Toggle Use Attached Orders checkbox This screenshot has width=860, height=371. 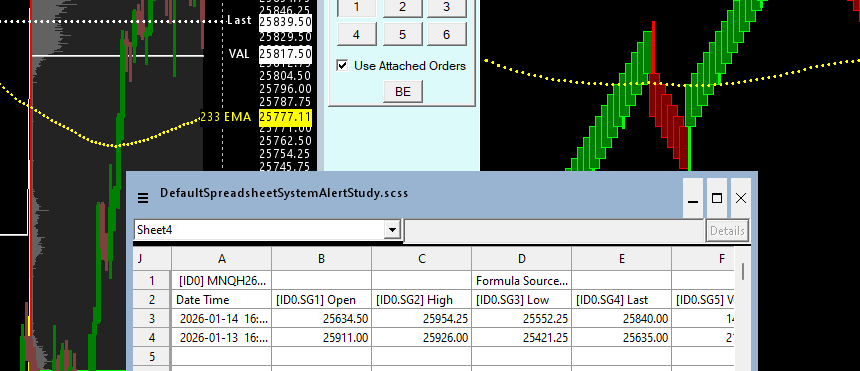click(x=343, y=65)
